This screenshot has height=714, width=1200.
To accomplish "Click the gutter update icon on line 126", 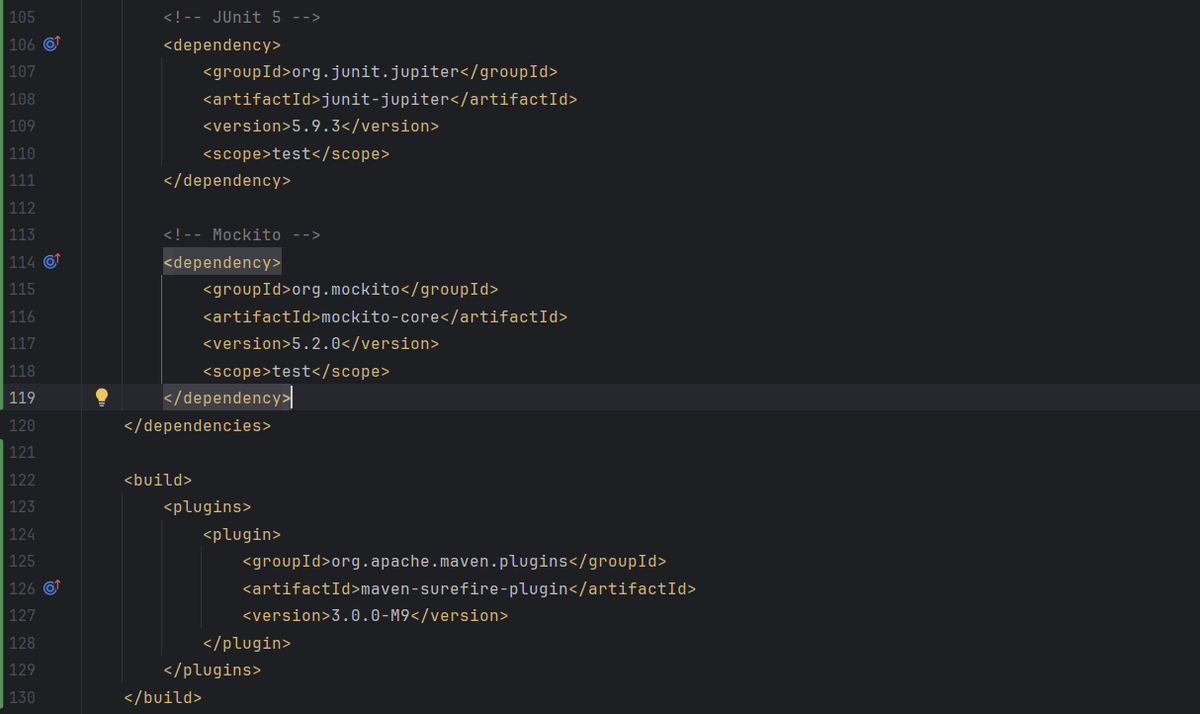I will pos(52,588).
